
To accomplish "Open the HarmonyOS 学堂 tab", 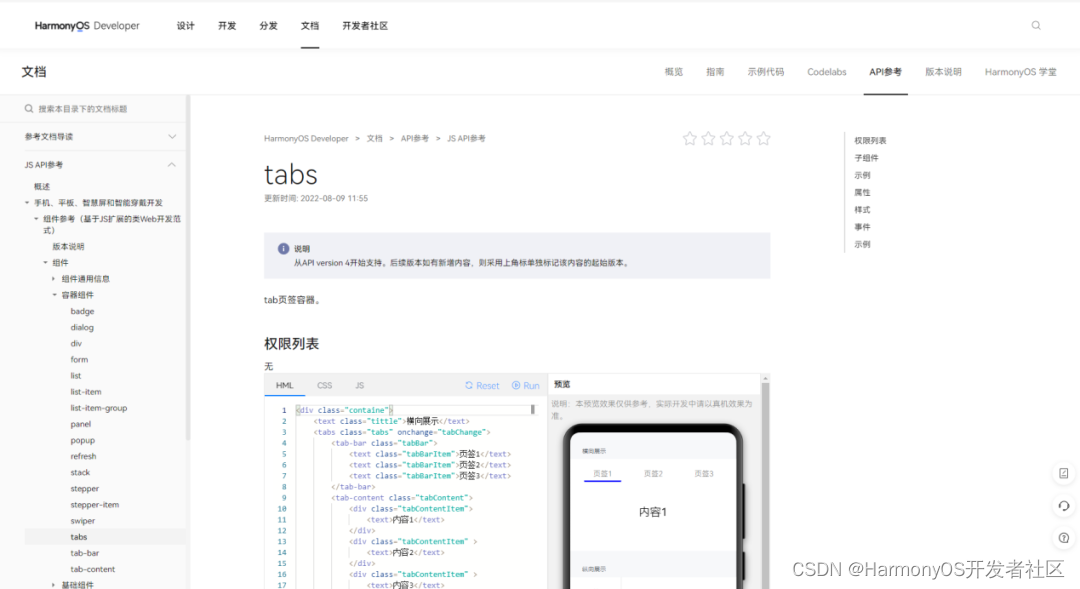I will point(1020,72).
